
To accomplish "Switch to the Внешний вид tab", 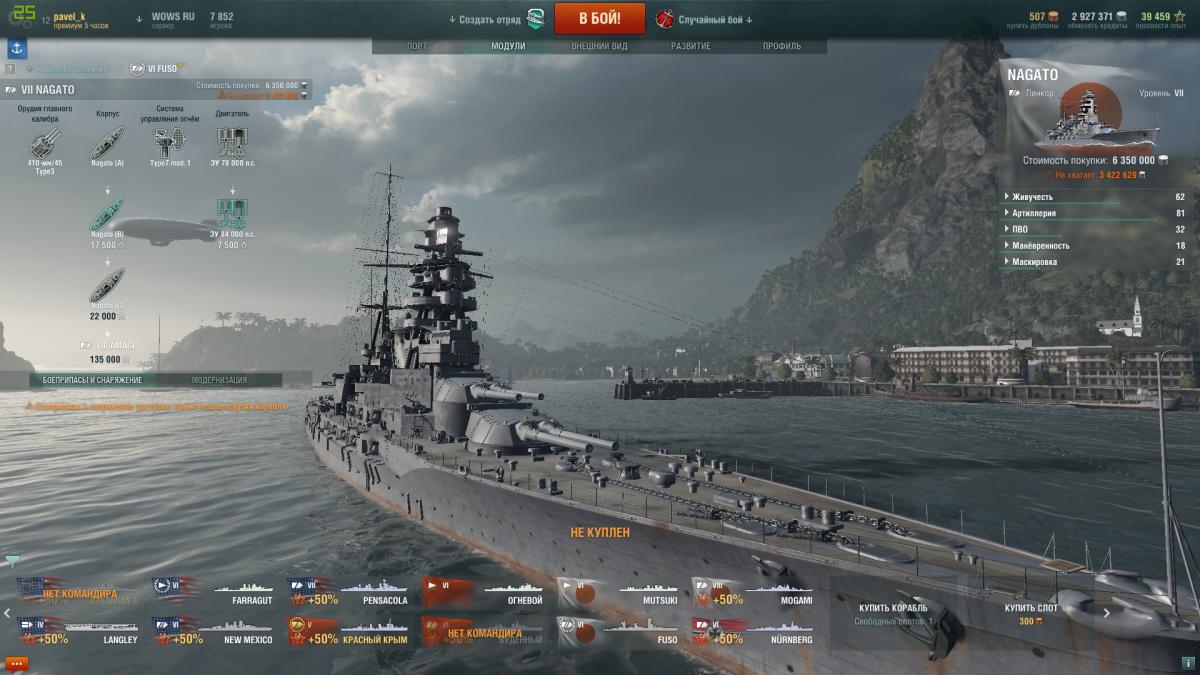I will tap(599, 46).
